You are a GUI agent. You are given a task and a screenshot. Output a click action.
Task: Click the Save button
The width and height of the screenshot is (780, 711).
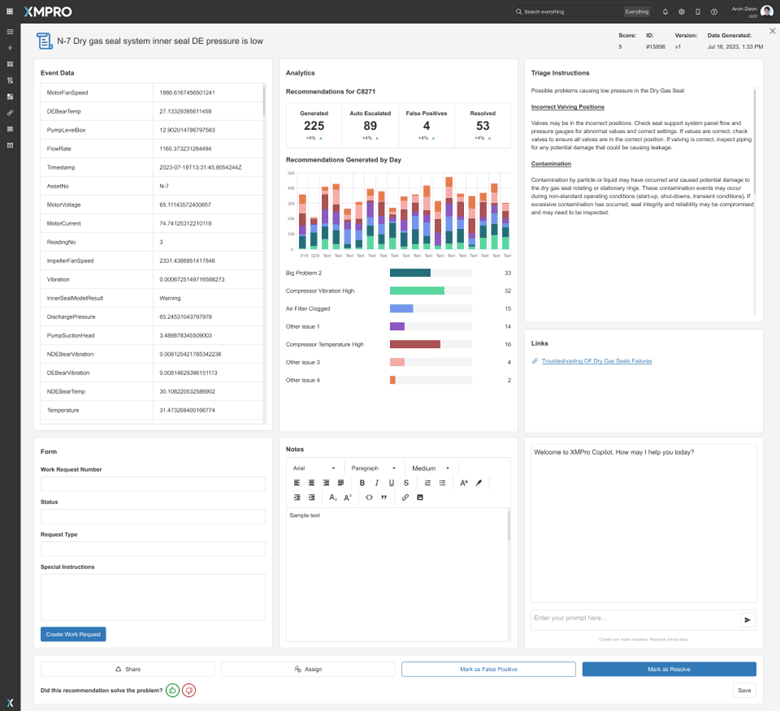(744, 690)
